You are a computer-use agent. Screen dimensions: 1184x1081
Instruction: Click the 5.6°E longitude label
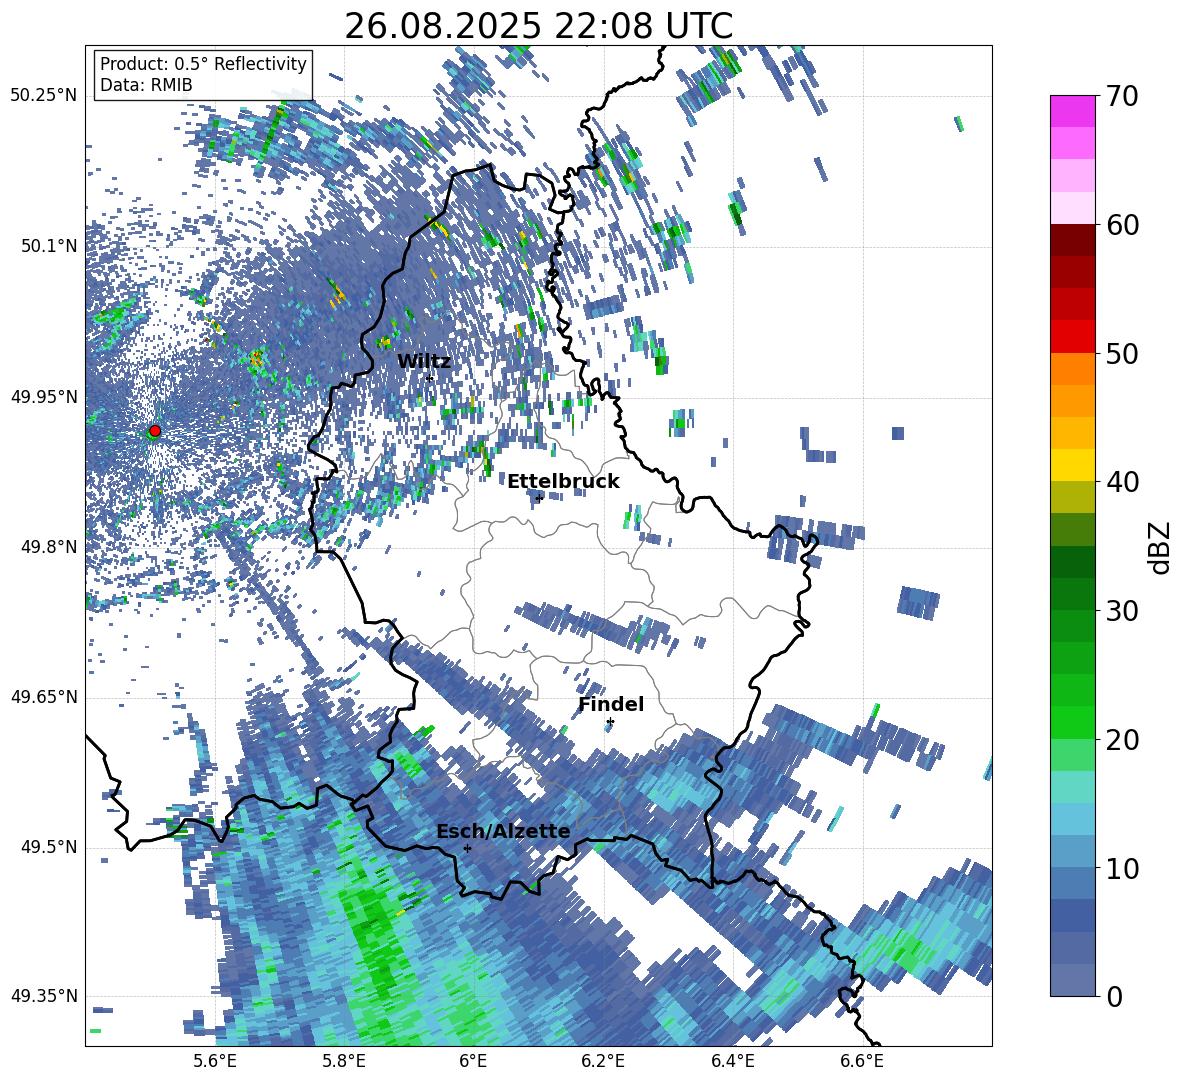(x=215, y=1061)
